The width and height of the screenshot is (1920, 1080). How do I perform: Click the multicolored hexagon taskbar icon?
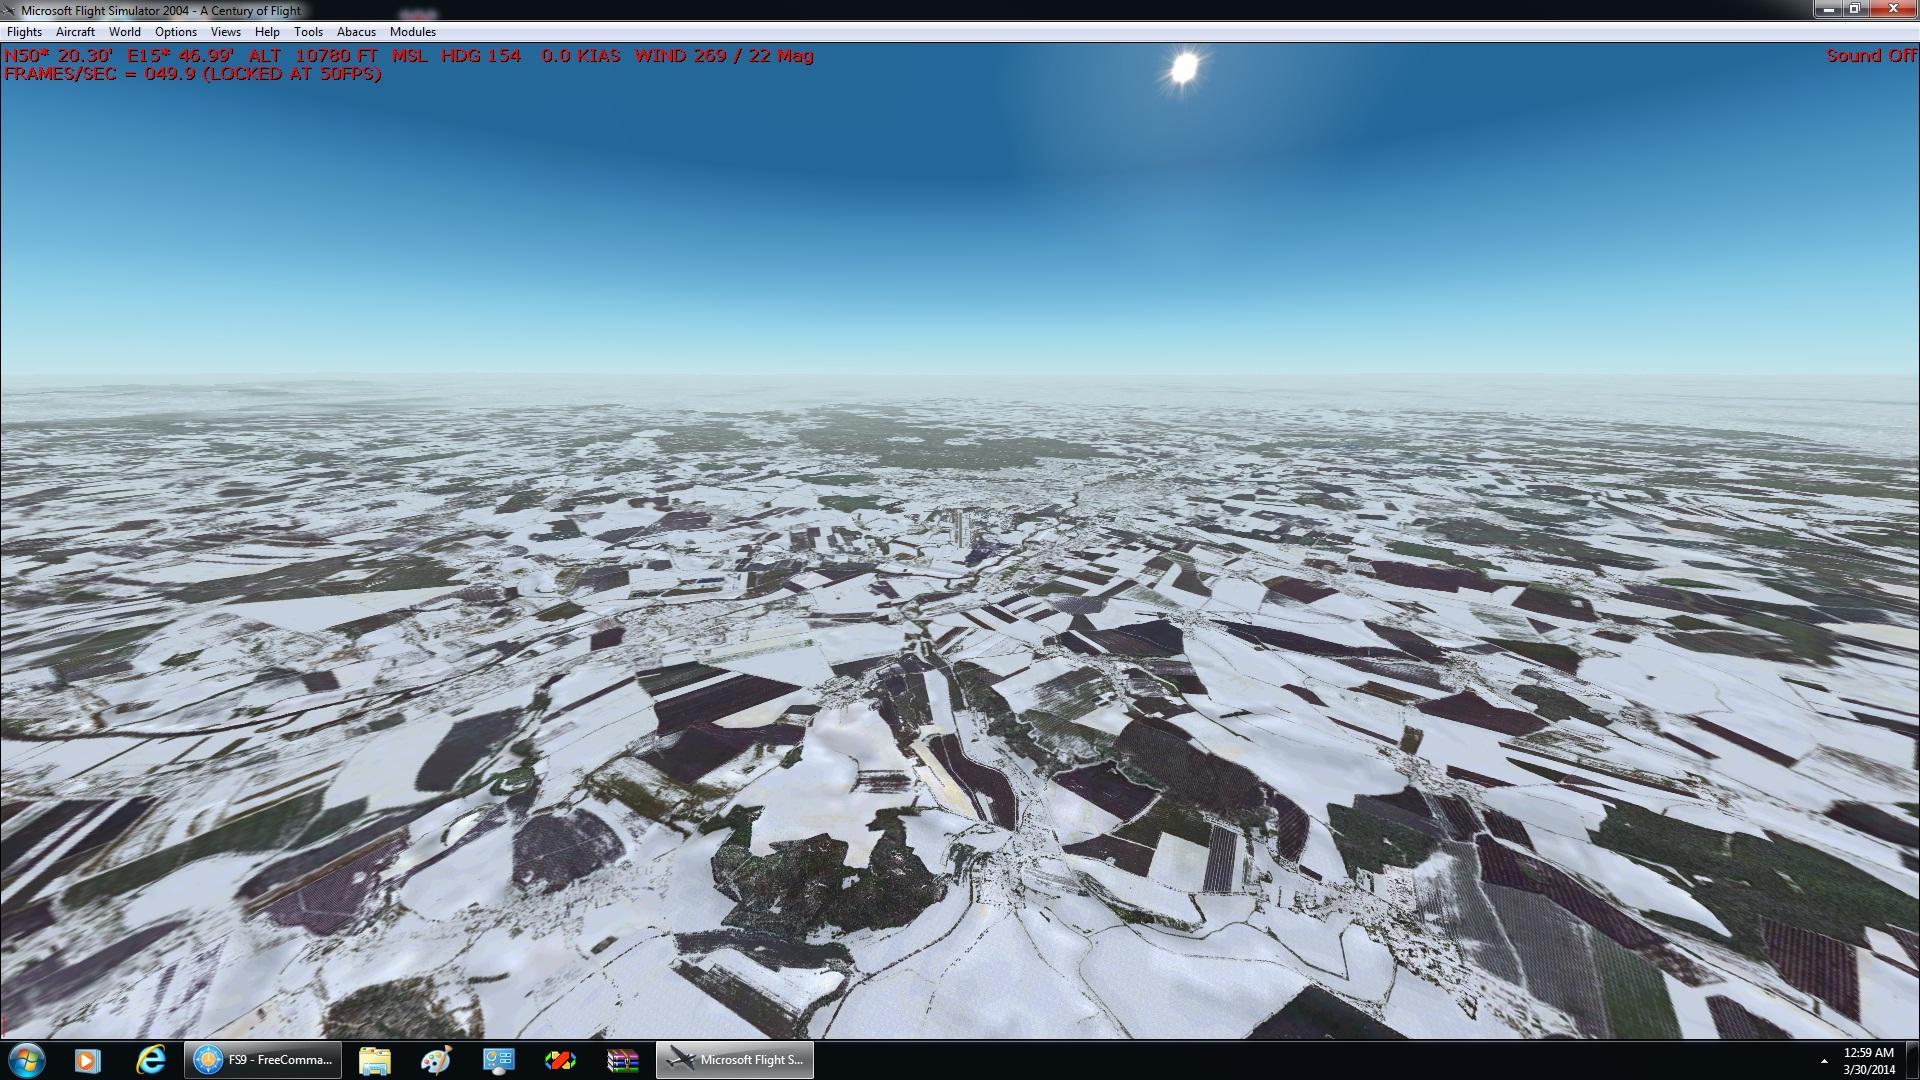[560, 1060]
